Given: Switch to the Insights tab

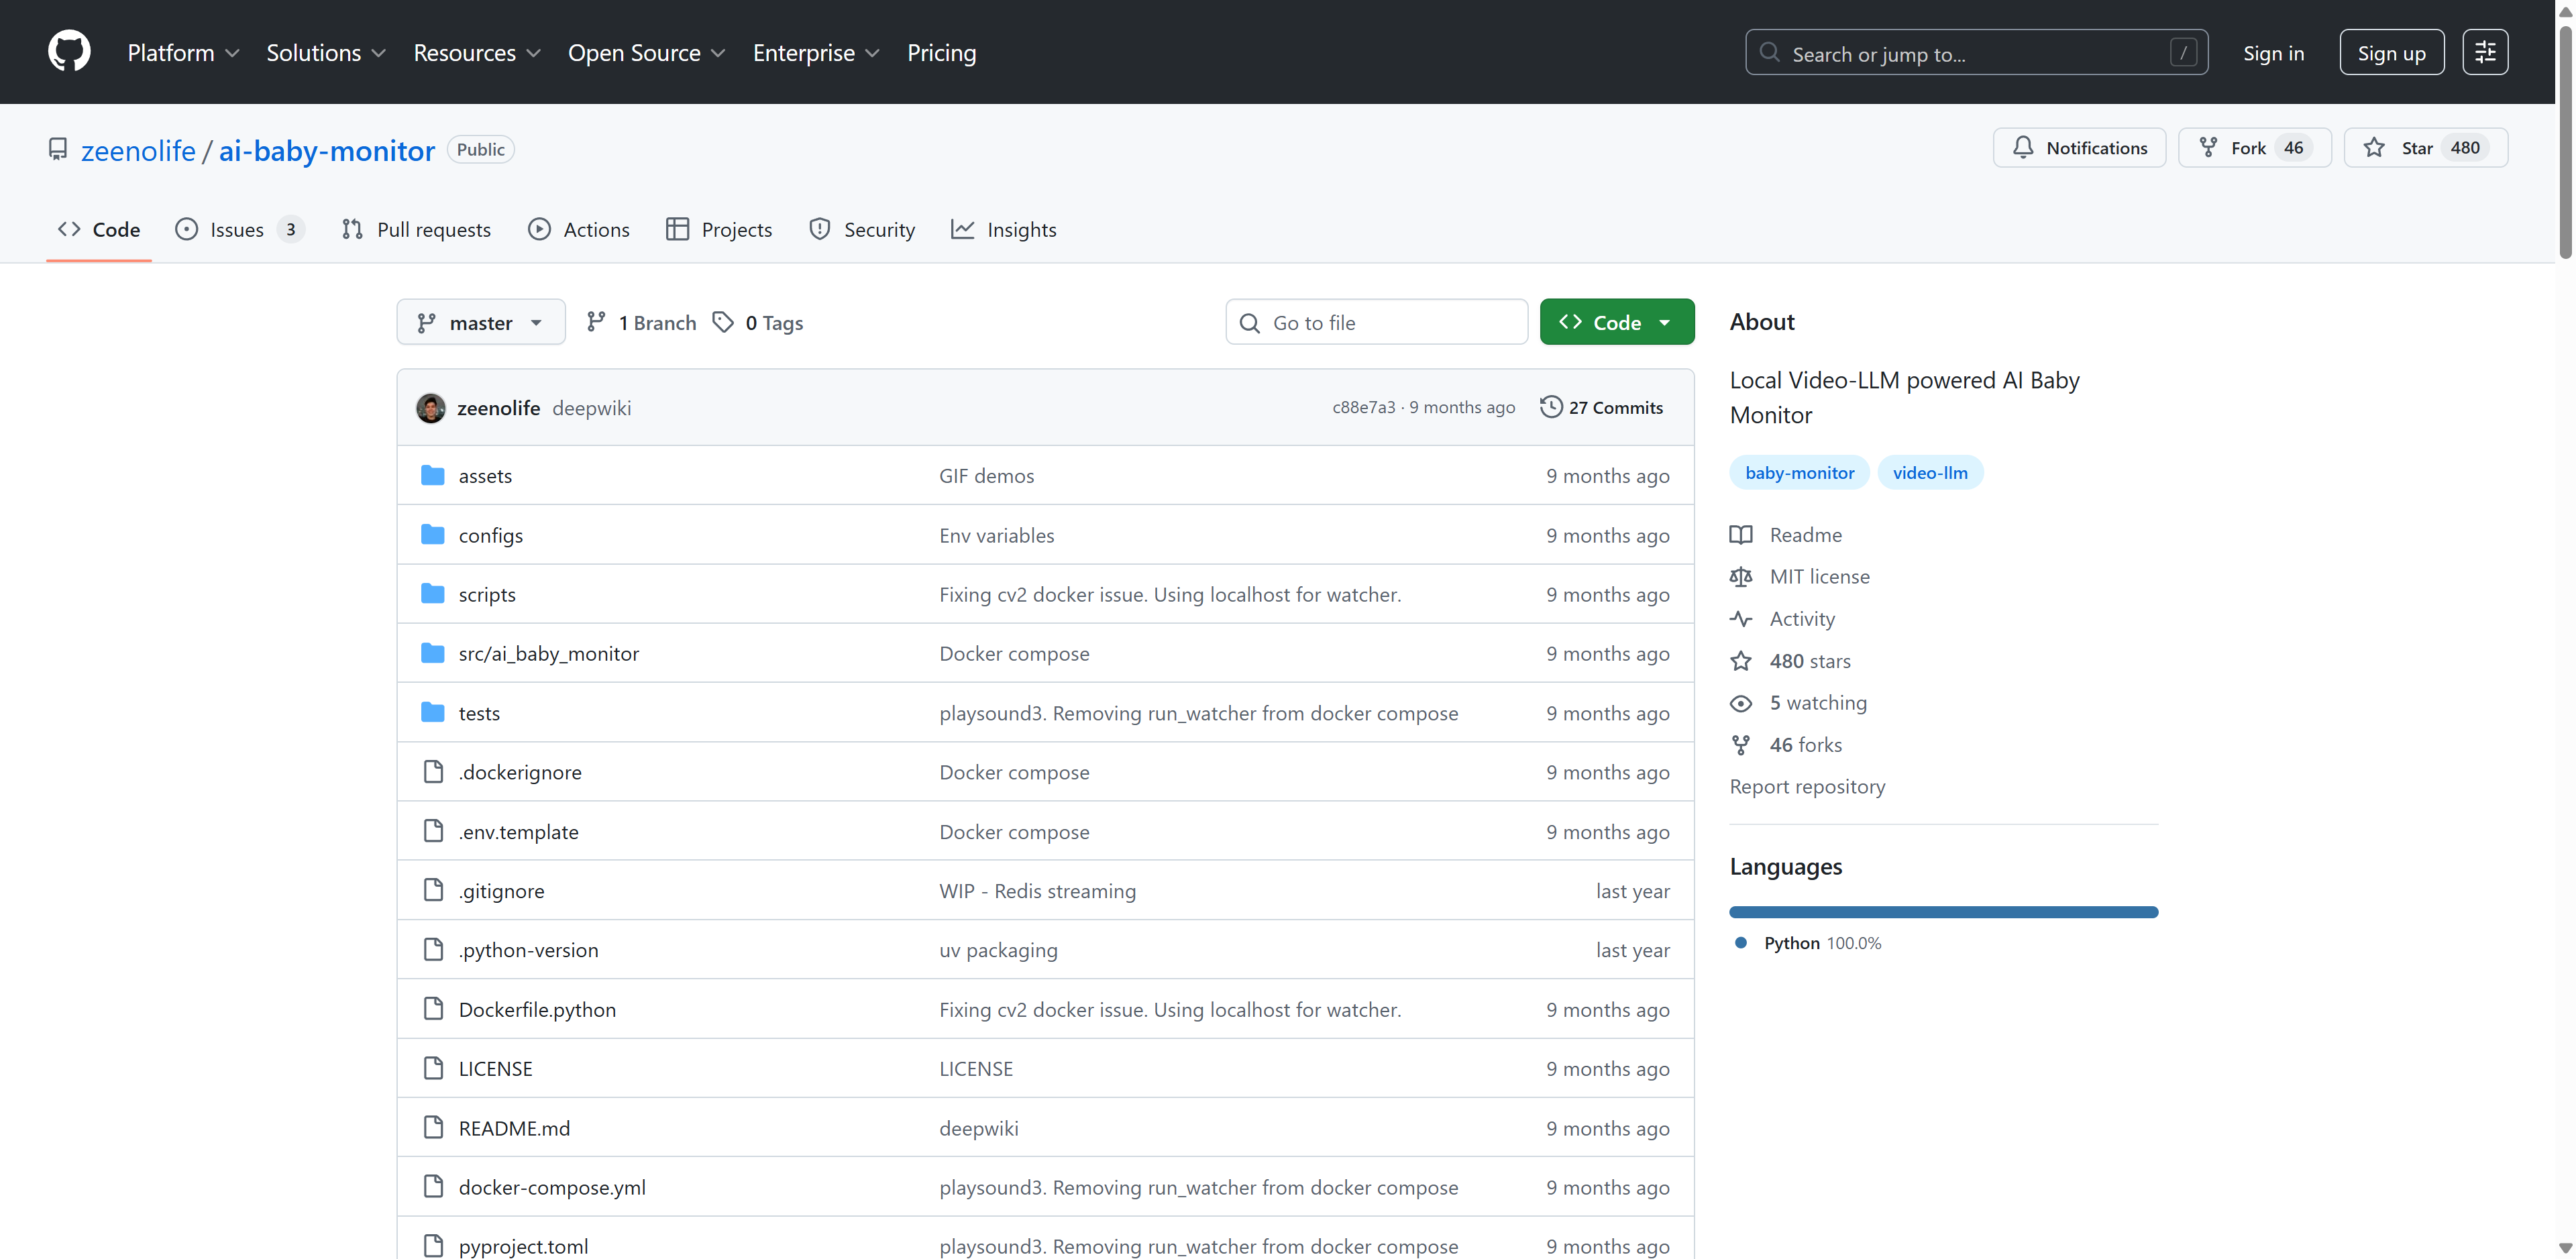Looking at the screenshot, I should pos(1003,230).
